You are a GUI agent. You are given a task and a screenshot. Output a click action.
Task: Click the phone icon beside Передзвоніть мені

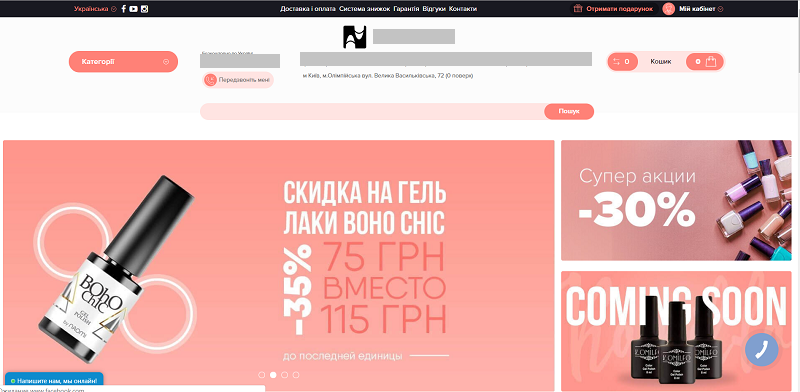point(210,80)
